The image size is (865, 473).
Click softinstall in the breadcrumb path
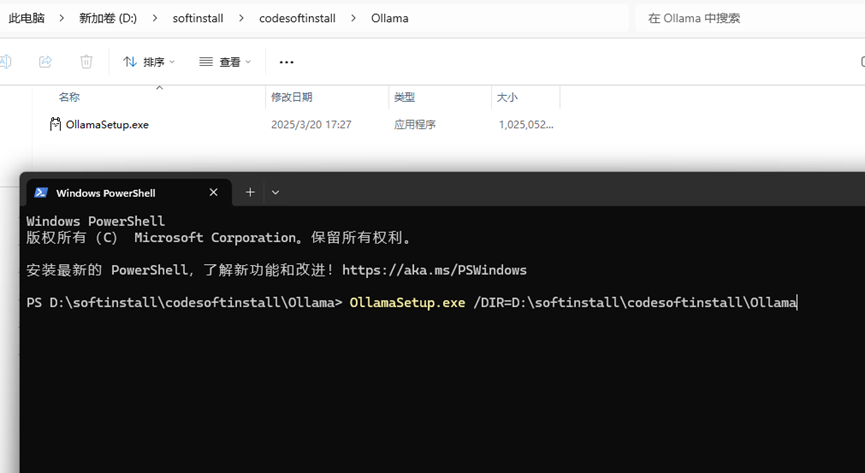click(x=197, y=18)
